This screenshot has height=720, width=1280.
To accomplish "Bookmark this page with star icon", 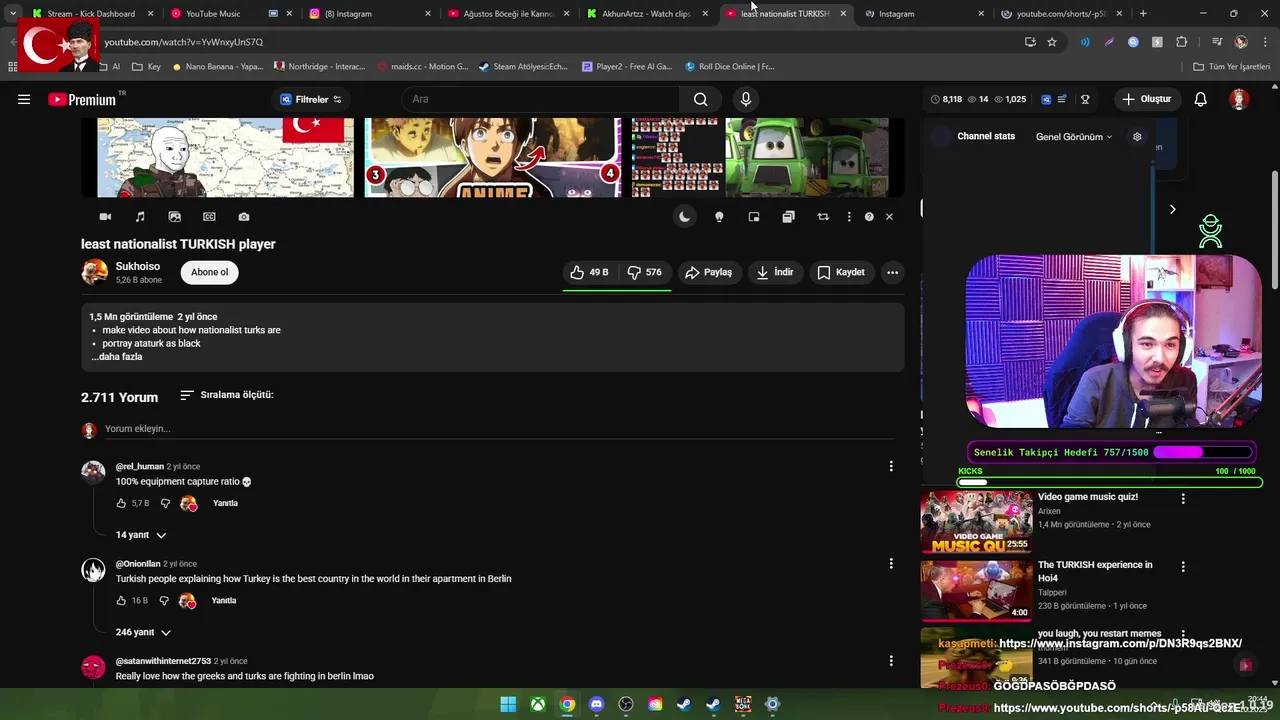I will (x=1052, y=42).
